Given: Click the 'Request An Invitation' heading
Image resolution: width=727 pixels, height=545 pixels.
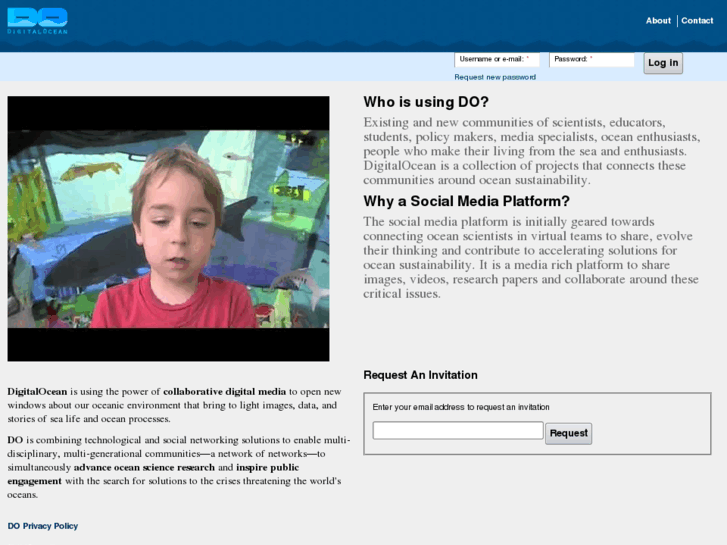Looking at the screenshot, I should click(420, 375).
